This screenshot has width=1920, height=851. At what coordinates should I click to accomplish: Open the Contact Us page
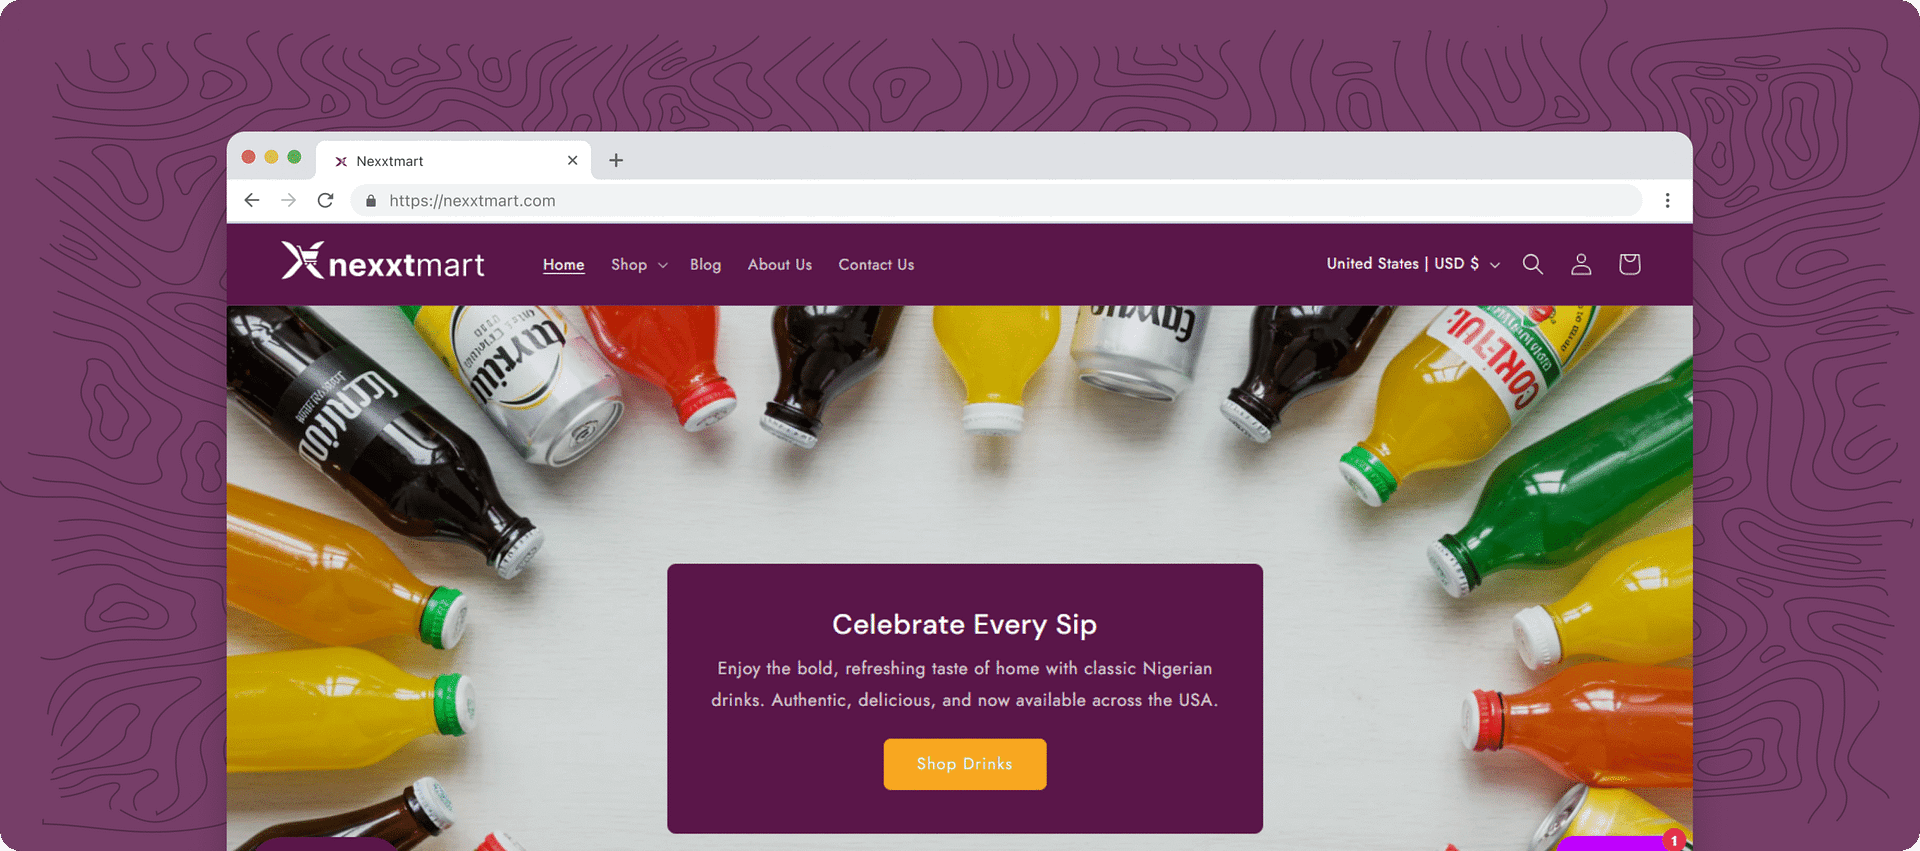876,265
